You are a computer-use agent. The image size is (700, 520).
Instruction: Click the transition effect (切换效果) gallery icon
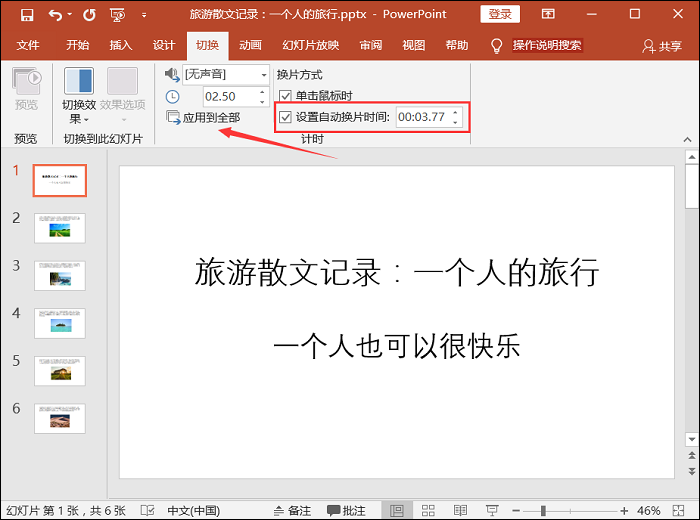coord(79,82)
